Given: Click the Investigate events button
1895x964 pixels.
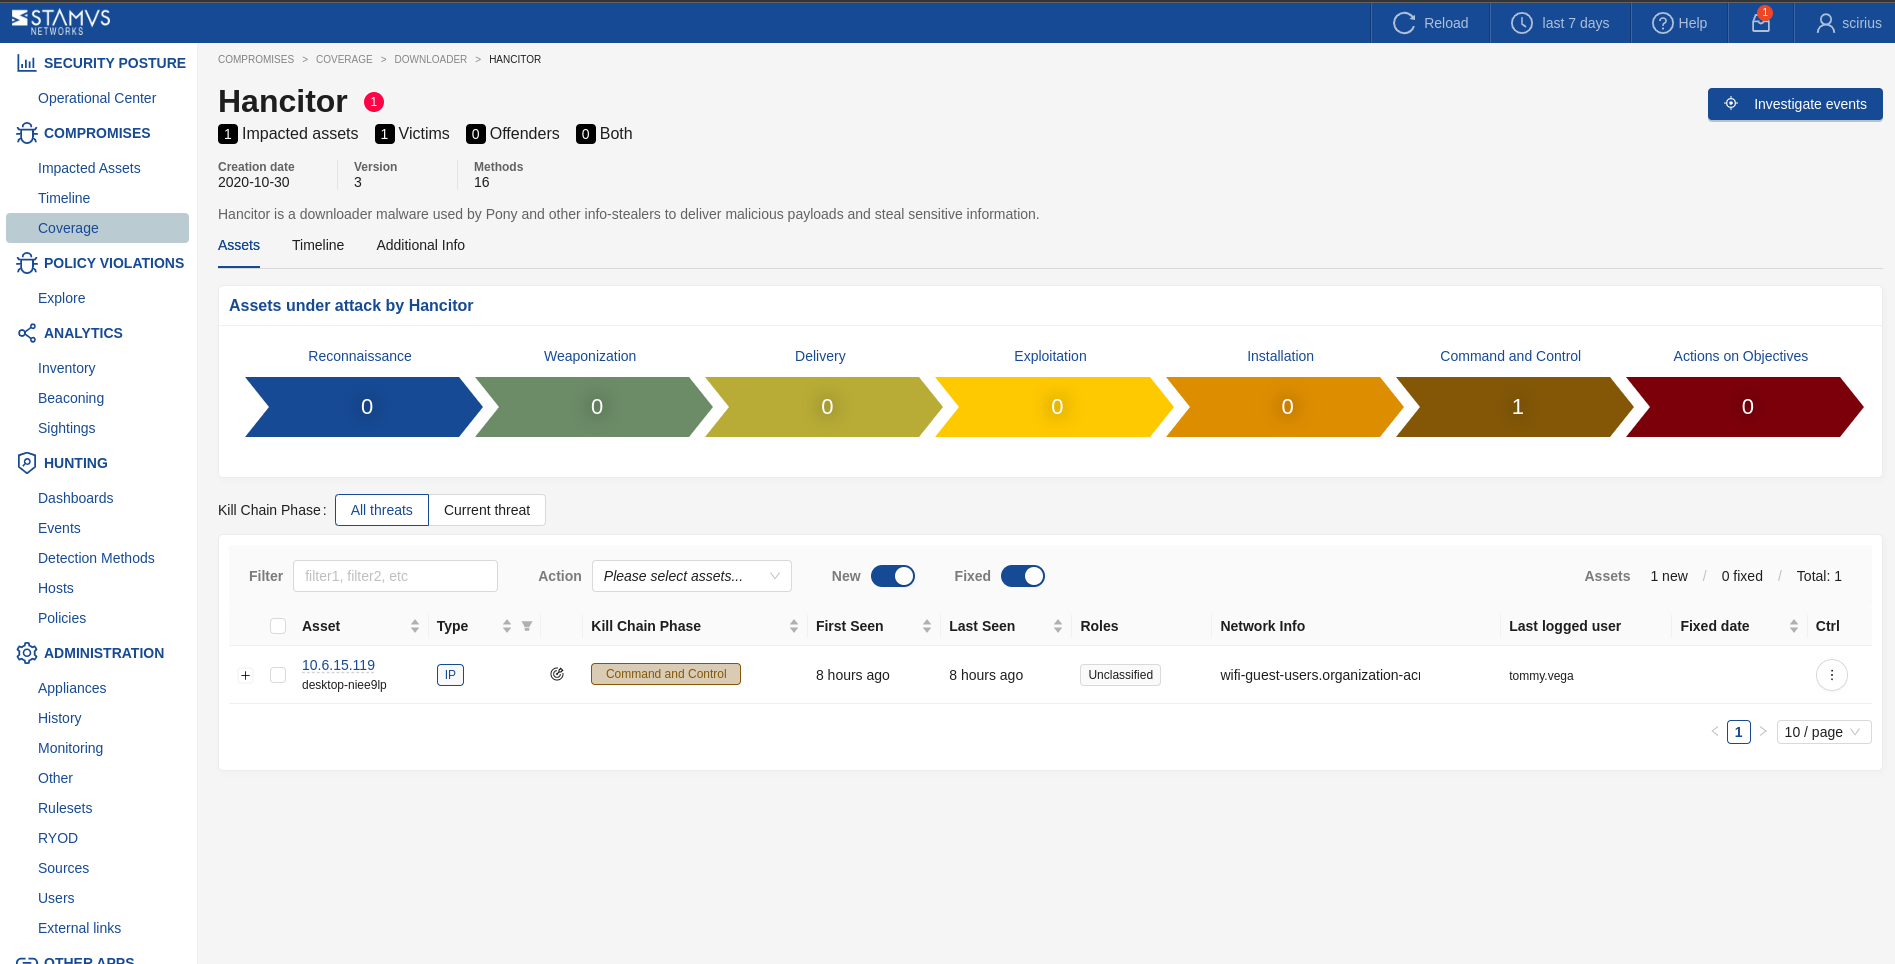Looking at the screenshot, I should point(1794,104).
